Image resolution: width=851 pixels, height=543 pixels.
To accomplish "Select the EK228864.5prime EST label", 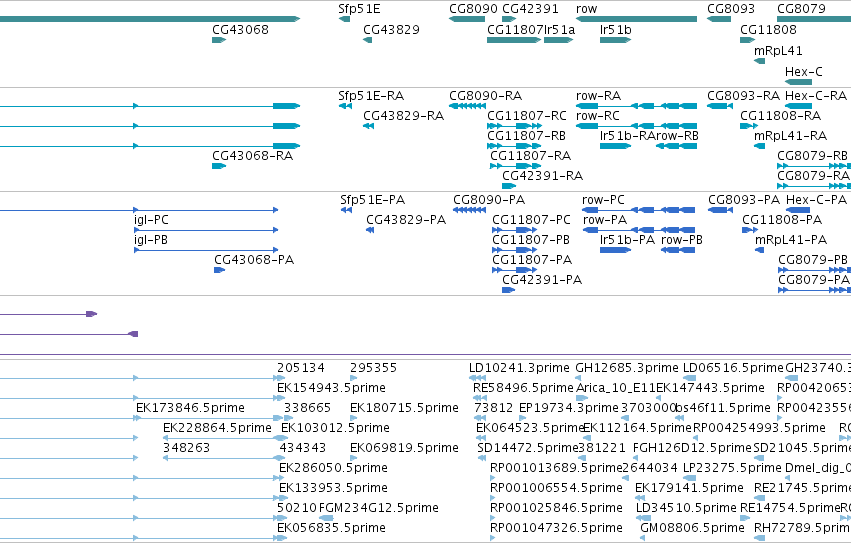I will point(217,428).
